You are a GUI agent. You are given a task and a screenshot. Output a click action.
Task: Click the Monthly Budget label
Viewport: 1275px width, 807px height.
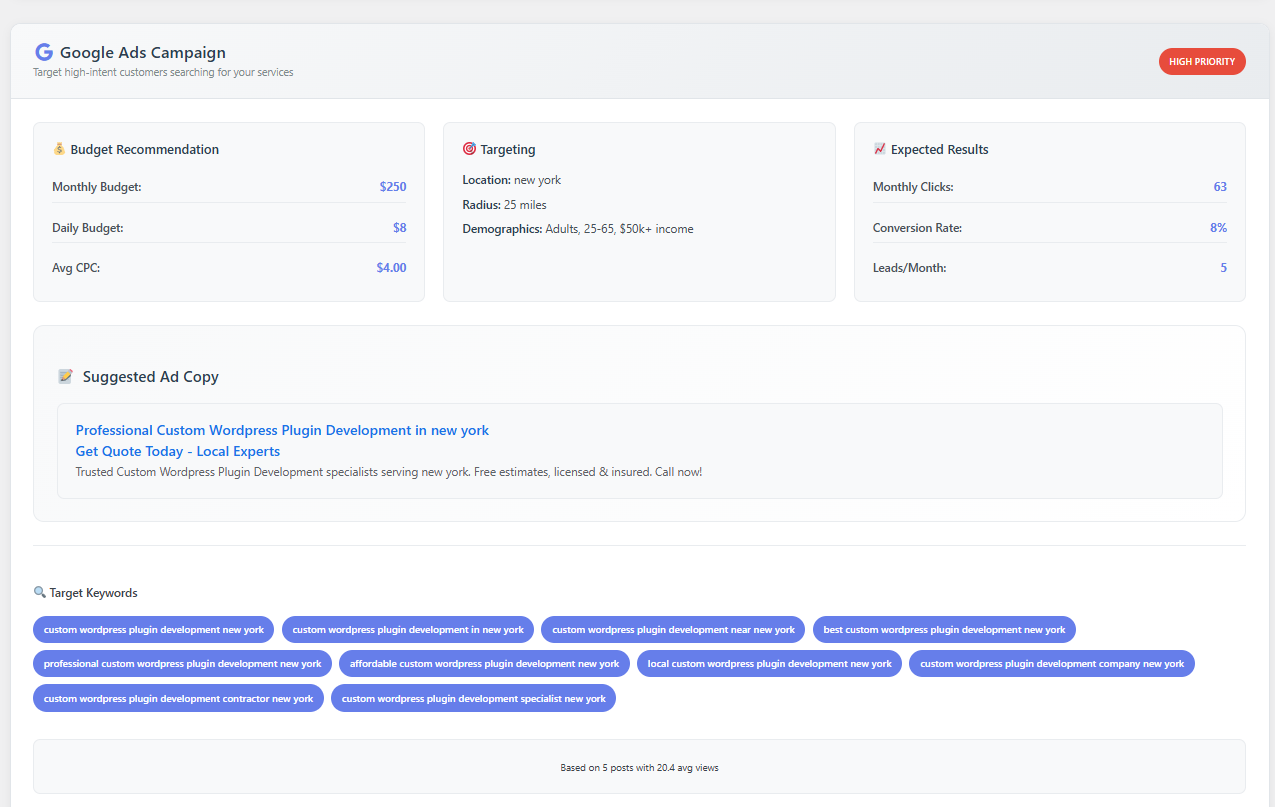97,187
